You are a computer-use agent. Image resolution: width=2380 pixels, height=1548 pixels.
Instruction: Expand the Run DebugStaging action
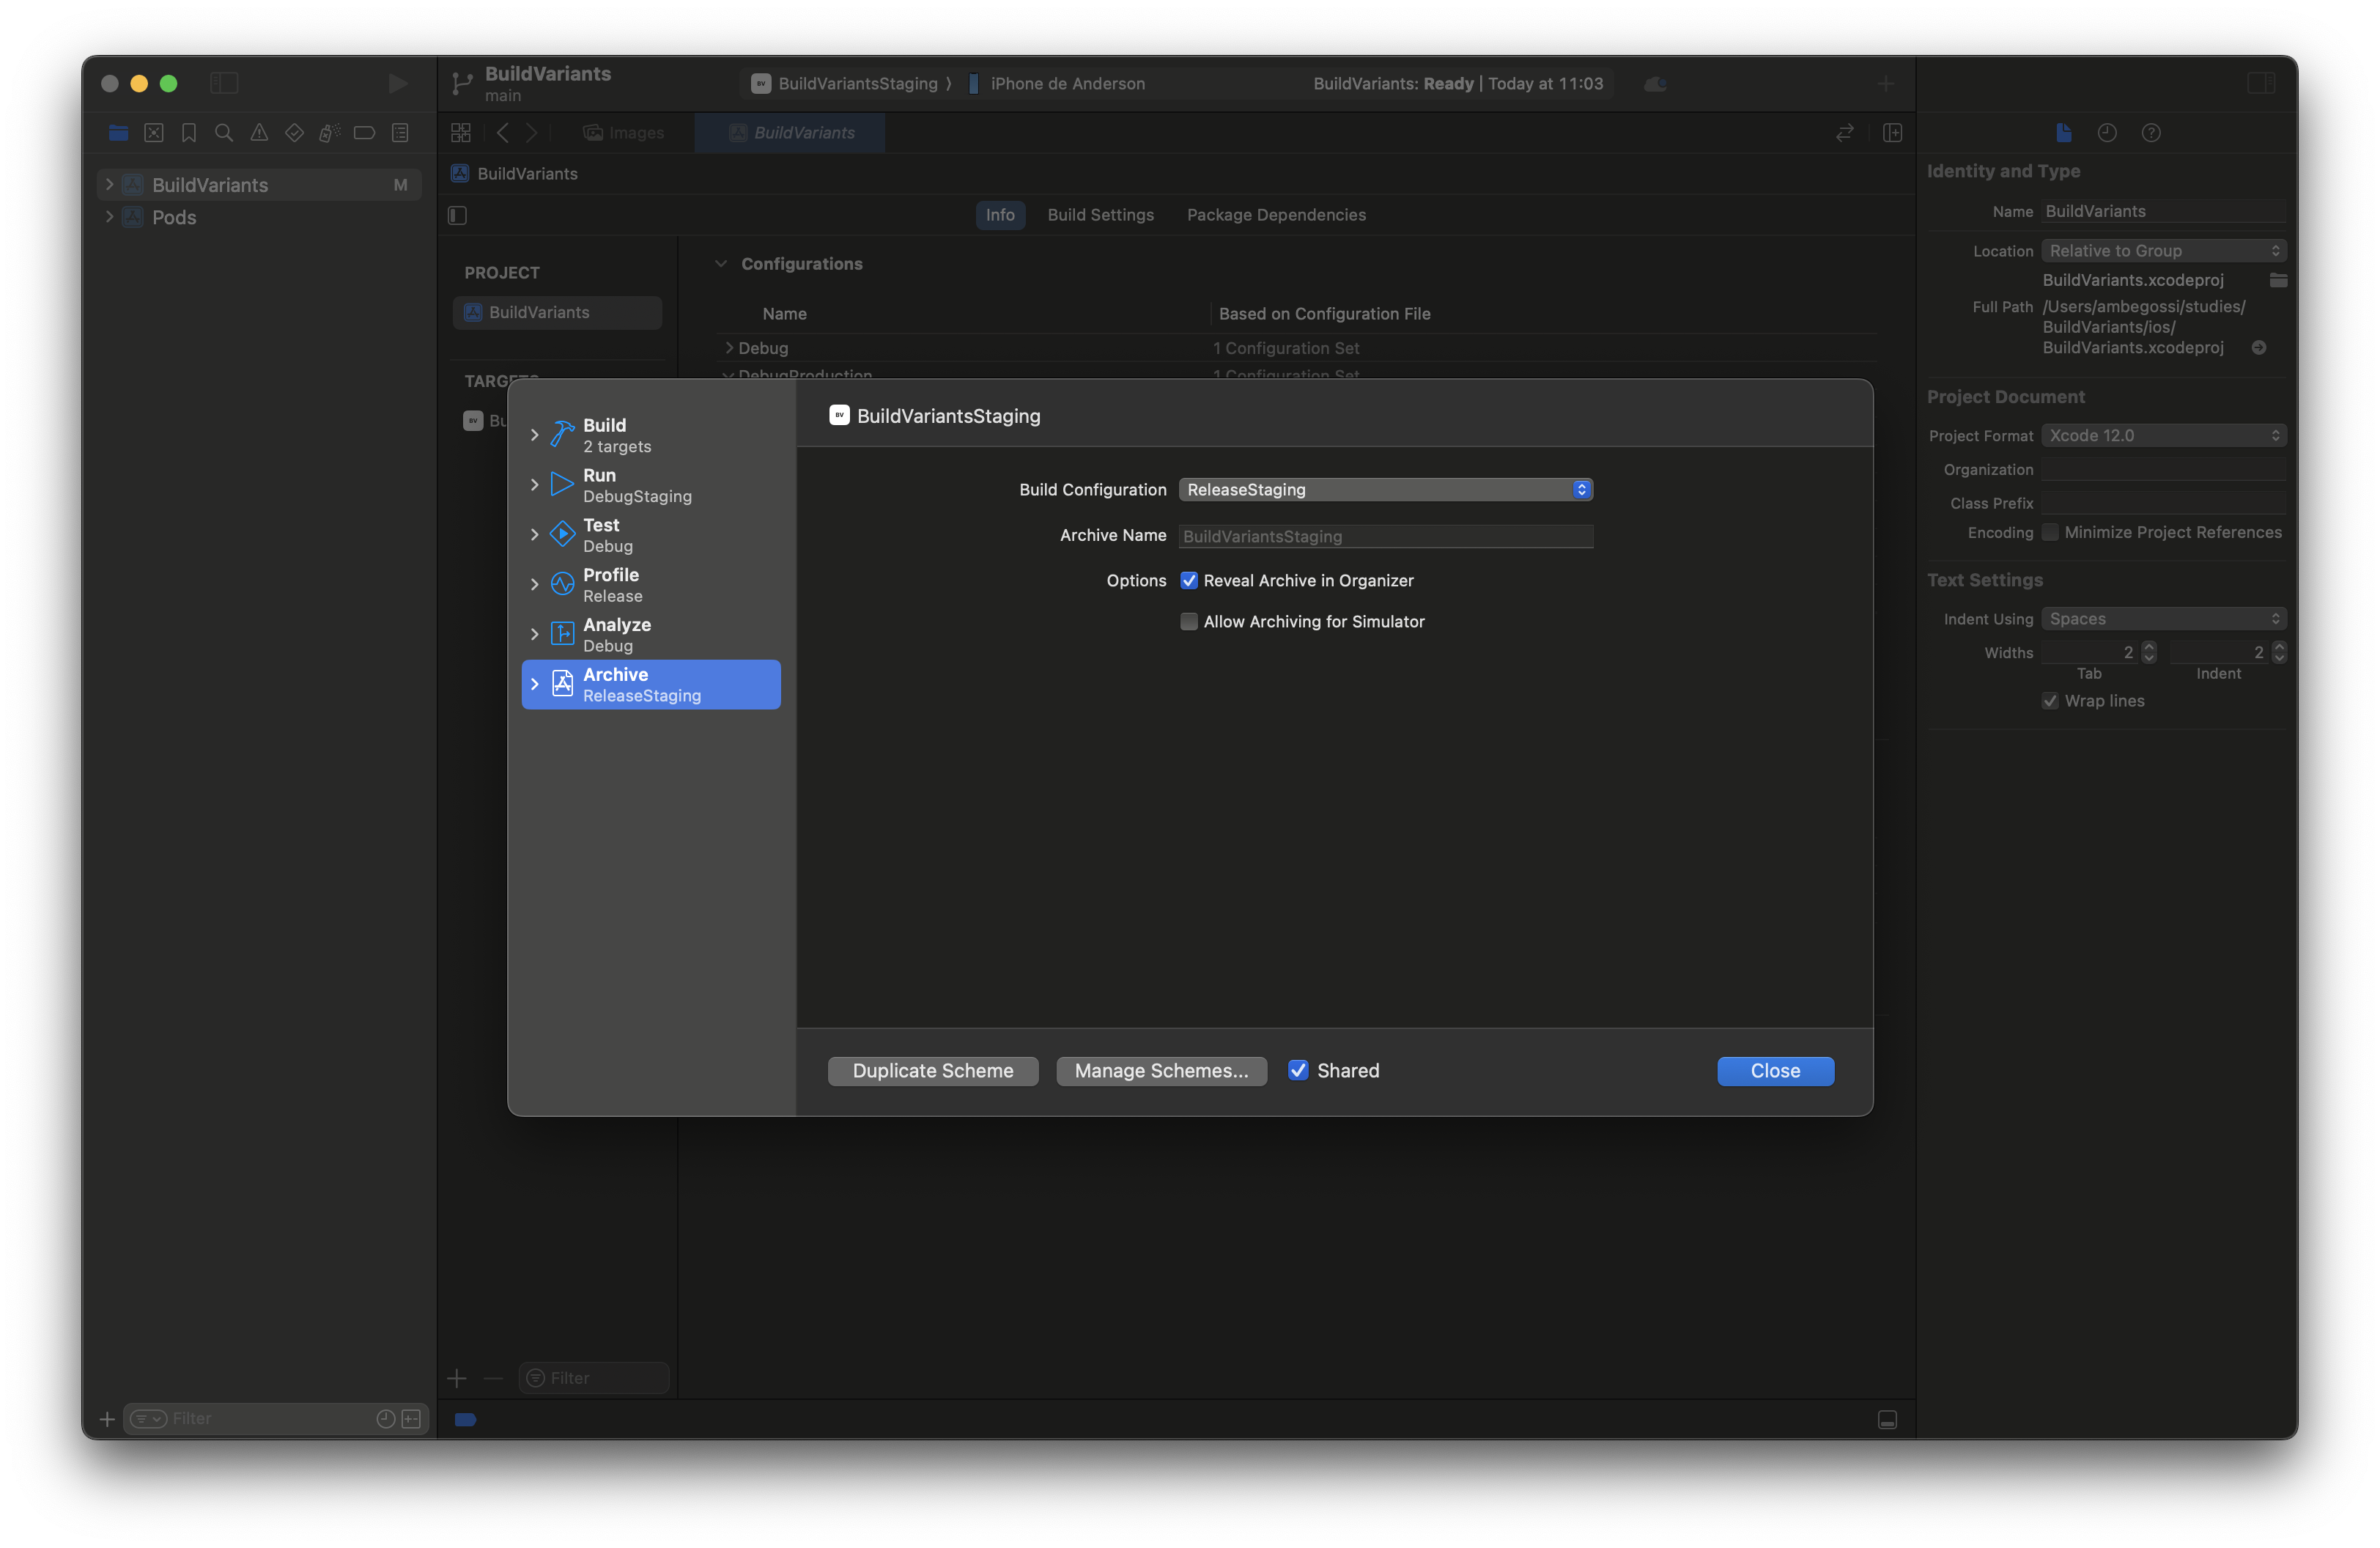click(534, 485)
